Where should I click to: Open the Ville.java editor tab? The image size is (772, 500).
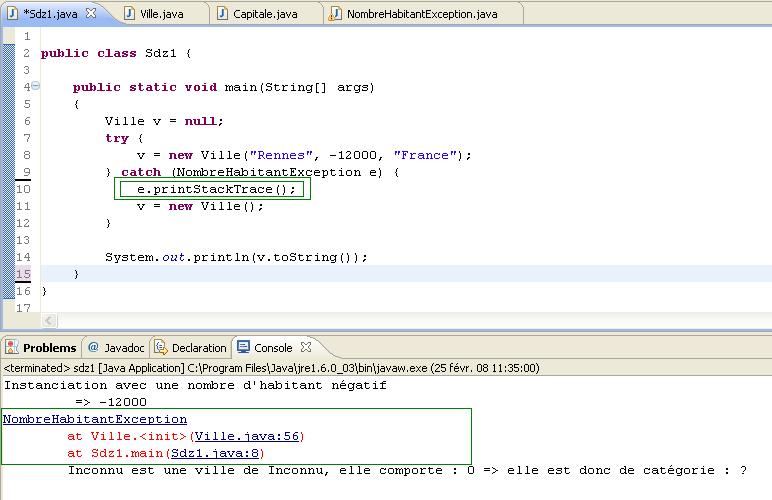[161, 14]
